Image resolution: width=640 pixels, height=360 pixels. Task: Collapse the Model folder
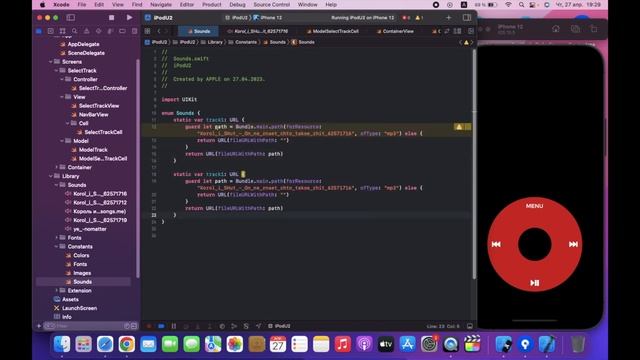click(62, 141)
